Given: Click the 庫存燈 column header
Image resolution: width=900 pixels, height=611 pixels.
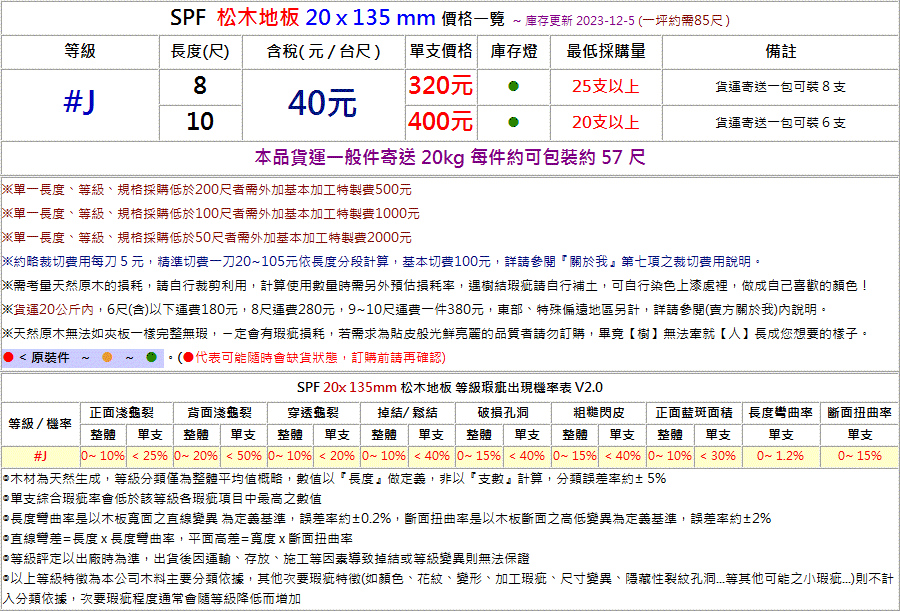Looking at the screenshot, I should tap(514, 52).
